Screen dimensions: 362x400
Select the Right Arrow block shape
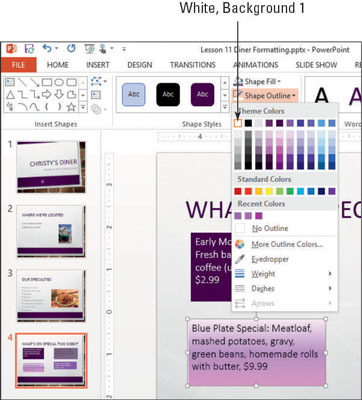pos(47,95)
